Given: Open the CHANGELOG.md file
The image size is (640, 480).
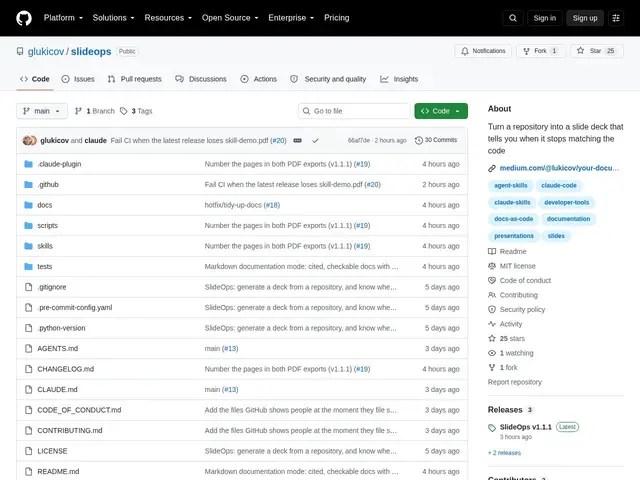Looking at the screenshot, I should pos(66,369).
